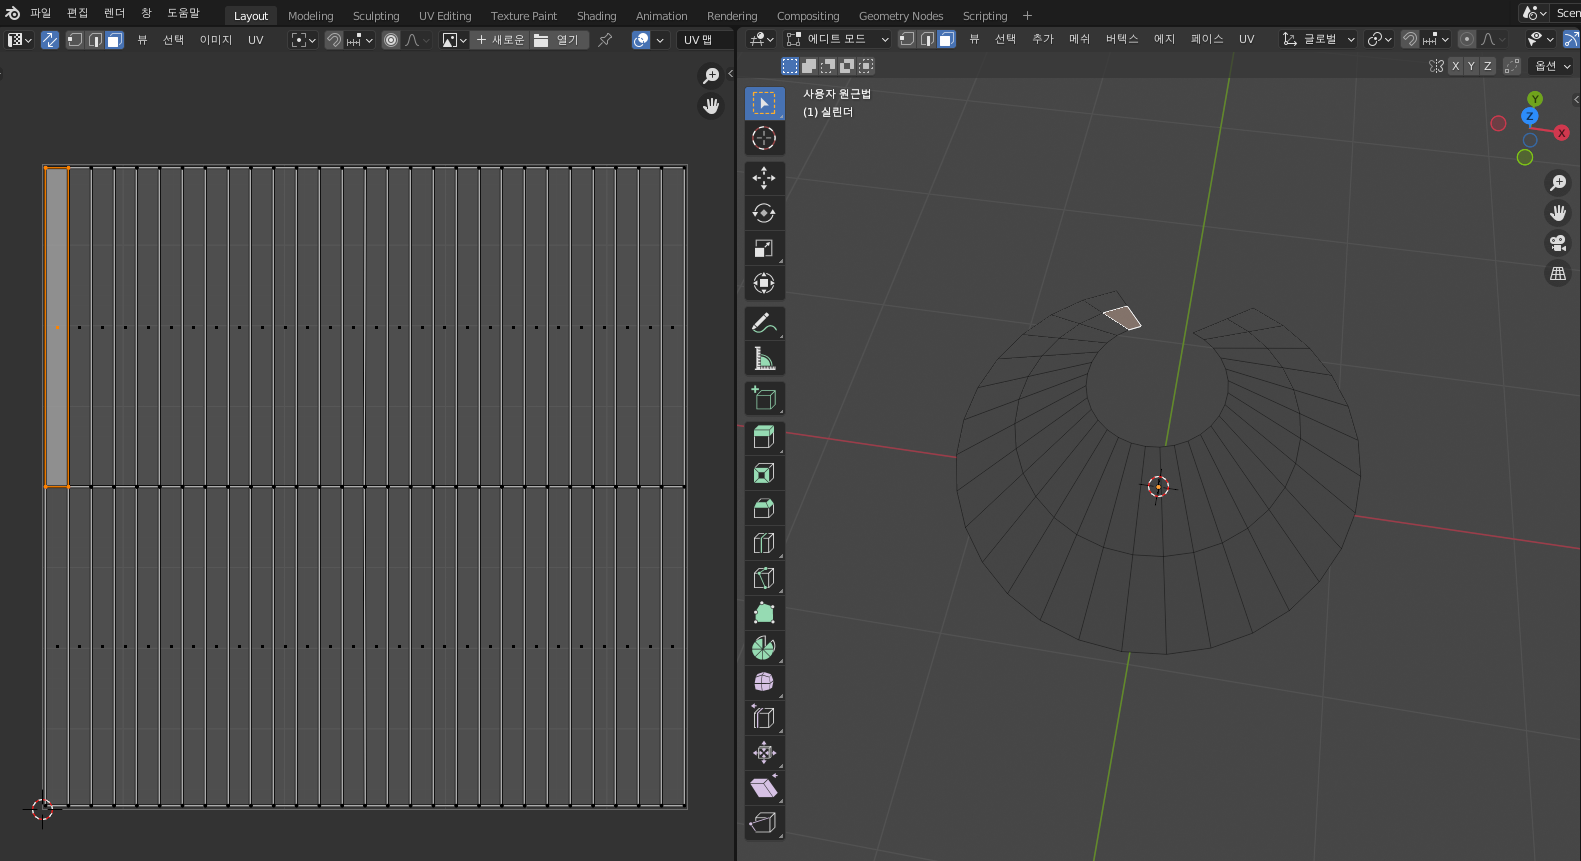Enable vertex select mode in UV editor
Screen dimensions: 1581x861
(x=75, y=40)
